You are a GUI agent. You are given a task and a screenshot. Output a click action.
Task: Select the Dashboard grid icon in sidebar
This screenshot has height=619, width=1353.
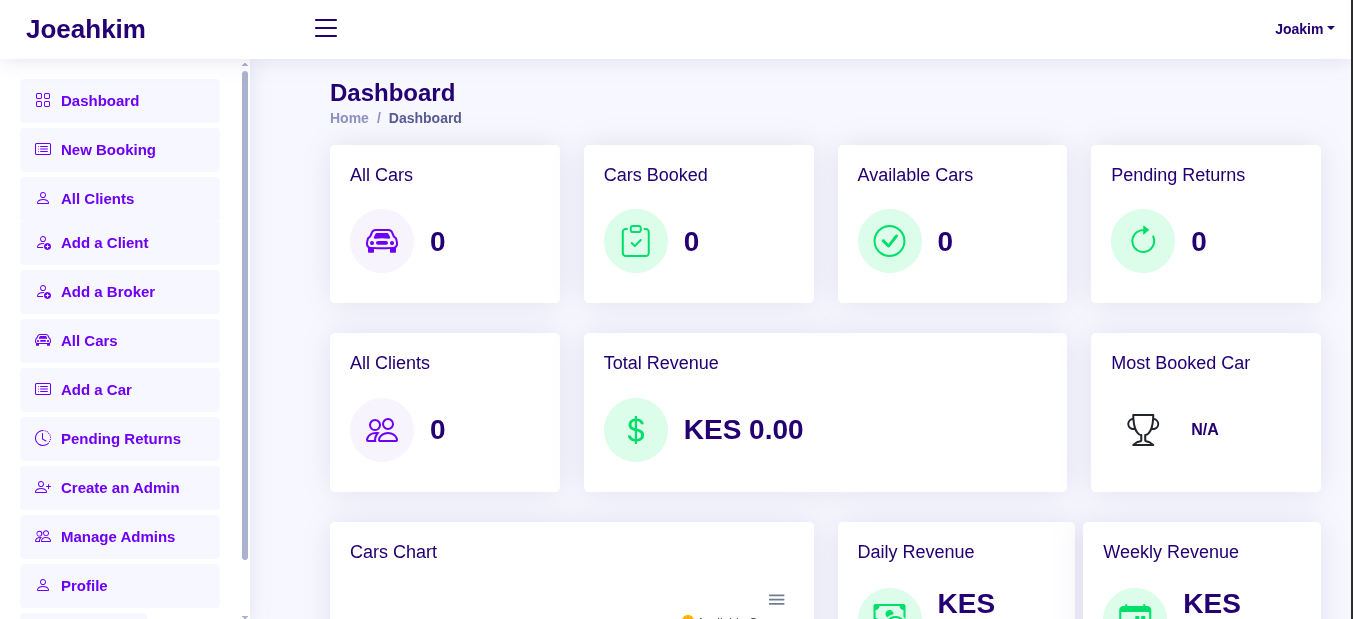coord(42,100)
